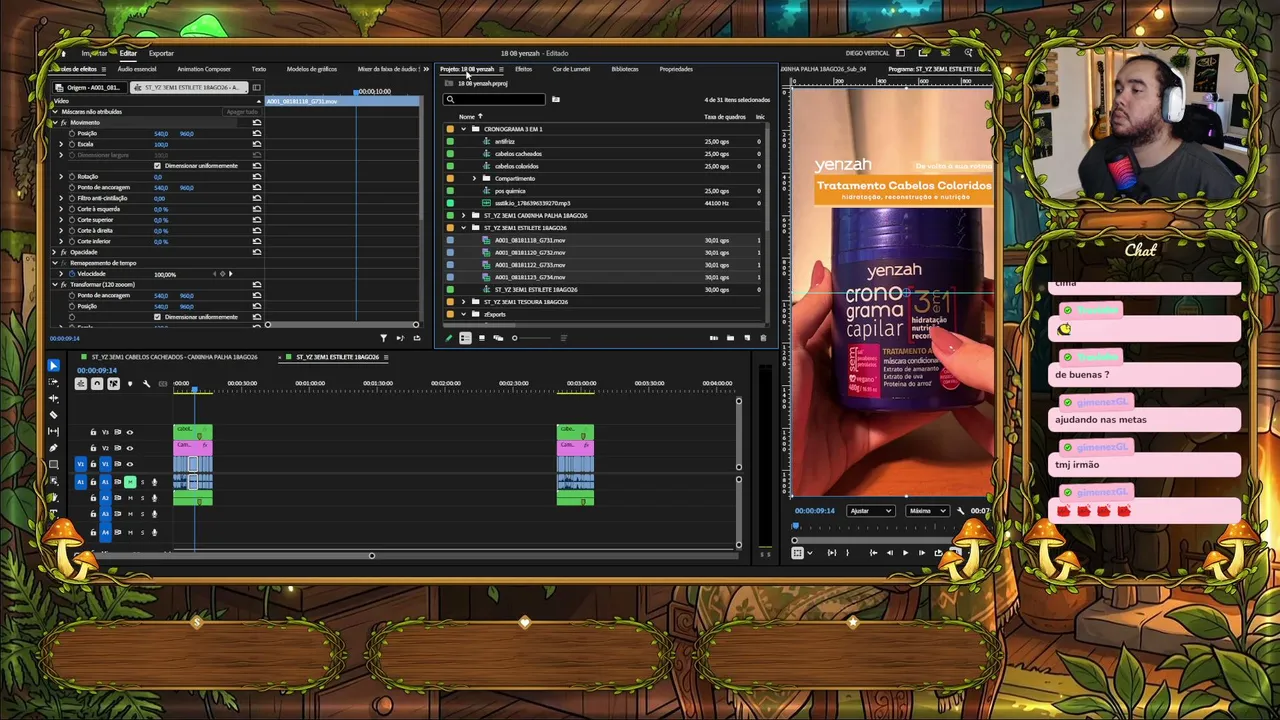Toggle Dimensionar uniformemente under Movimento
The height and width of the screenshot is (720, 1280).
click(x=157, y=166)
